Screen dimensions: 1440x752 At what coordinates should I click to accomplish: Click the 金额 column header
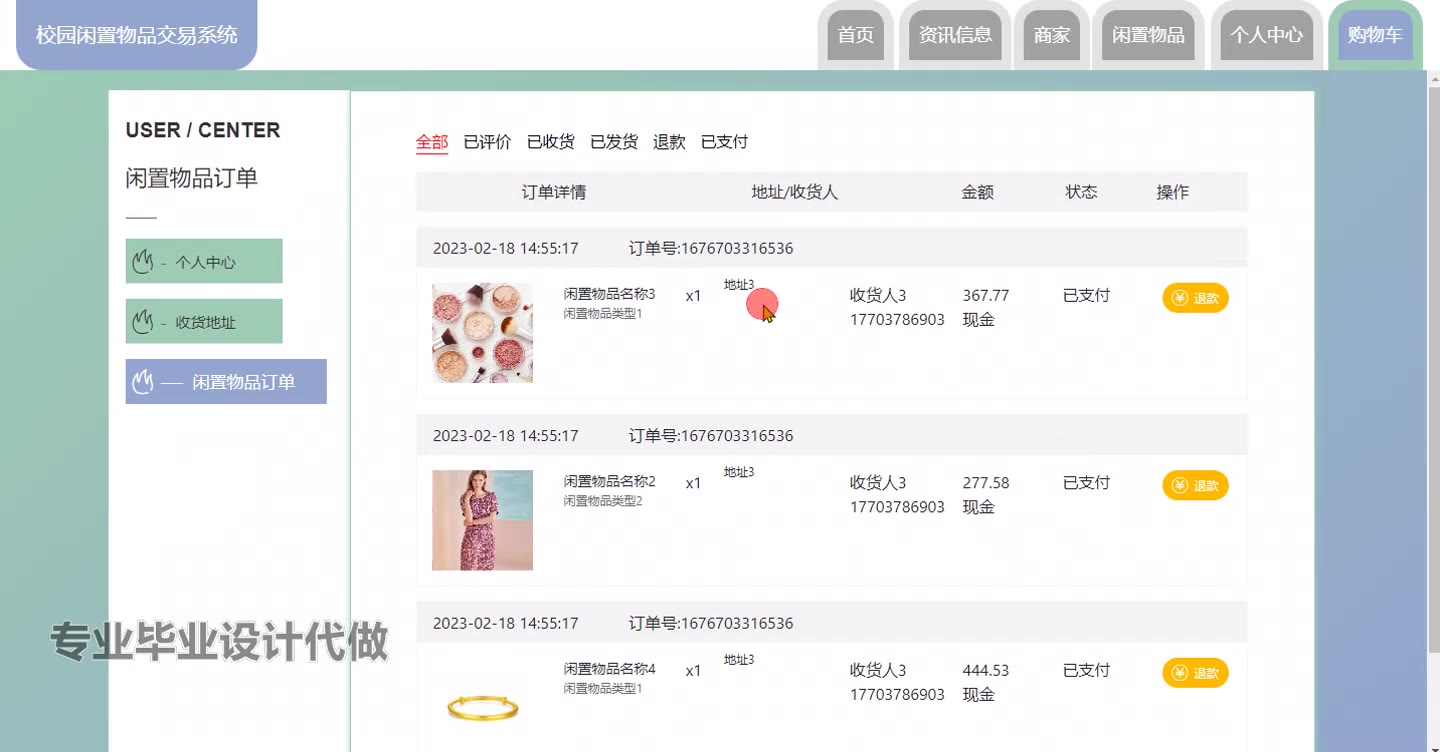point(978,192)
